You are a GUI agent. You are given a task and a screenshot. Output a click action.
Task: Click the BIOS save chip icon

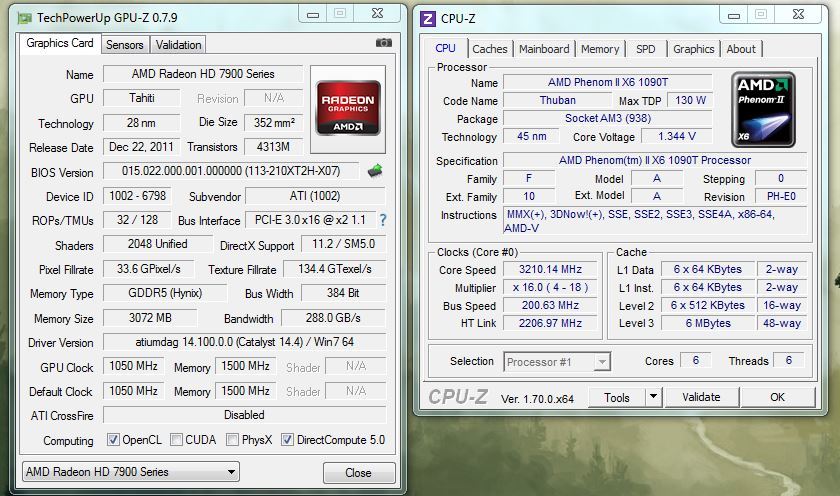tap(375, 171)
